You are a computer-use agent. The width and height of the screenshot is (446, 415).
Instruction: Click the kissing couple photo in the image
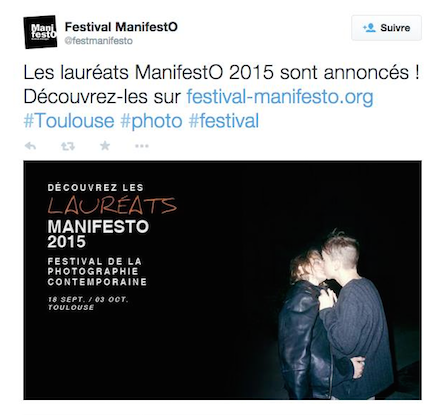click(337, 313)
